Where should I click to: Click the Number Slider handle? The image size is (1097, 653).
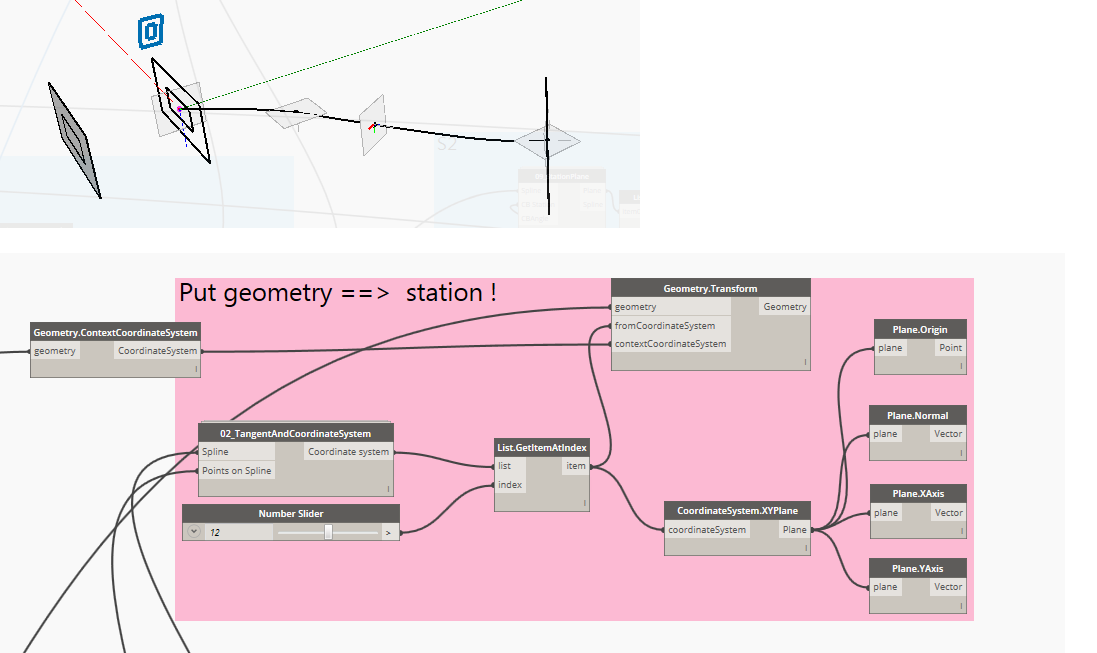[327, 532]
